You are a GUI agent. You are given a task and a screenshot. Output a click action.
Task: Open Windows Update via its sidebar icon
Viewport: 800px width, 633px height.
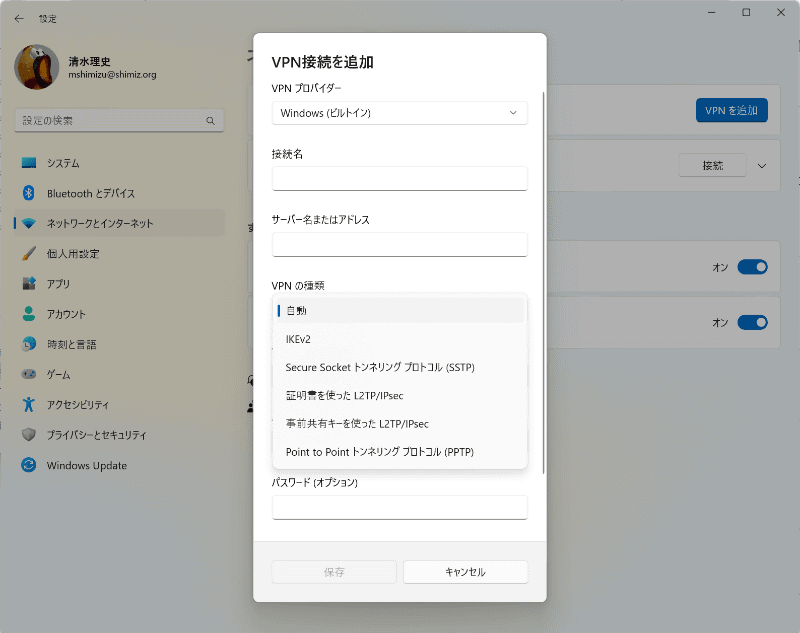[29, 465]
